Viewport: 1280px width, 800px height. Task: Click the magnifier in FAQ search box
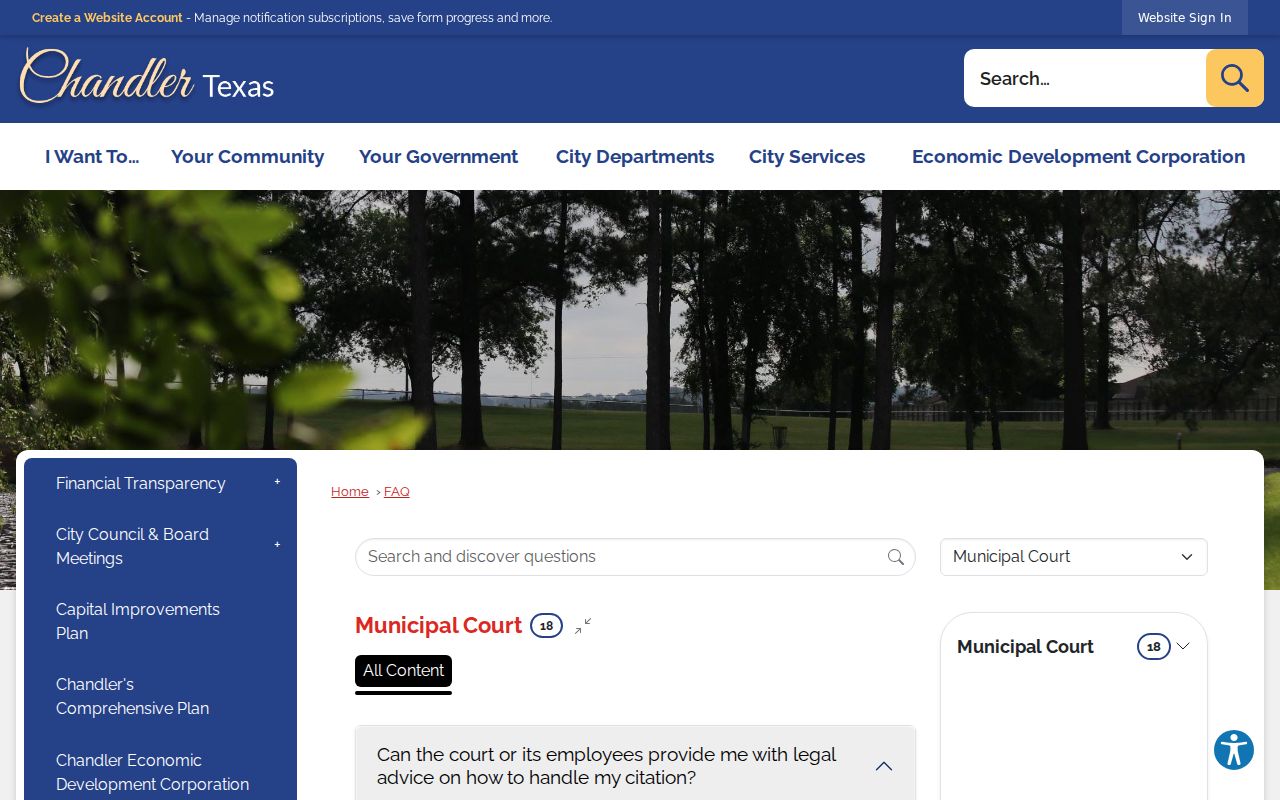(896, 557)
